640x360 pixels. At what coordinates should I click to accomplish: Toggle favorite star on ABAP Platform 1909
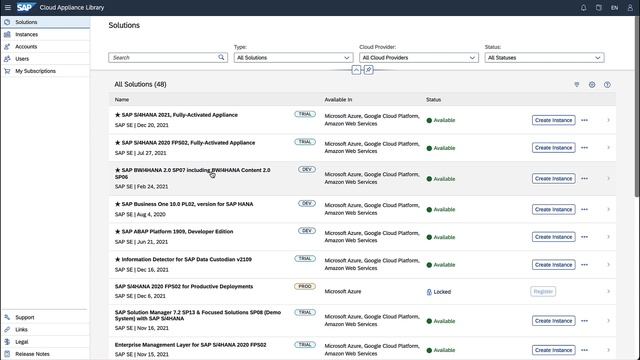coord(118,231)
